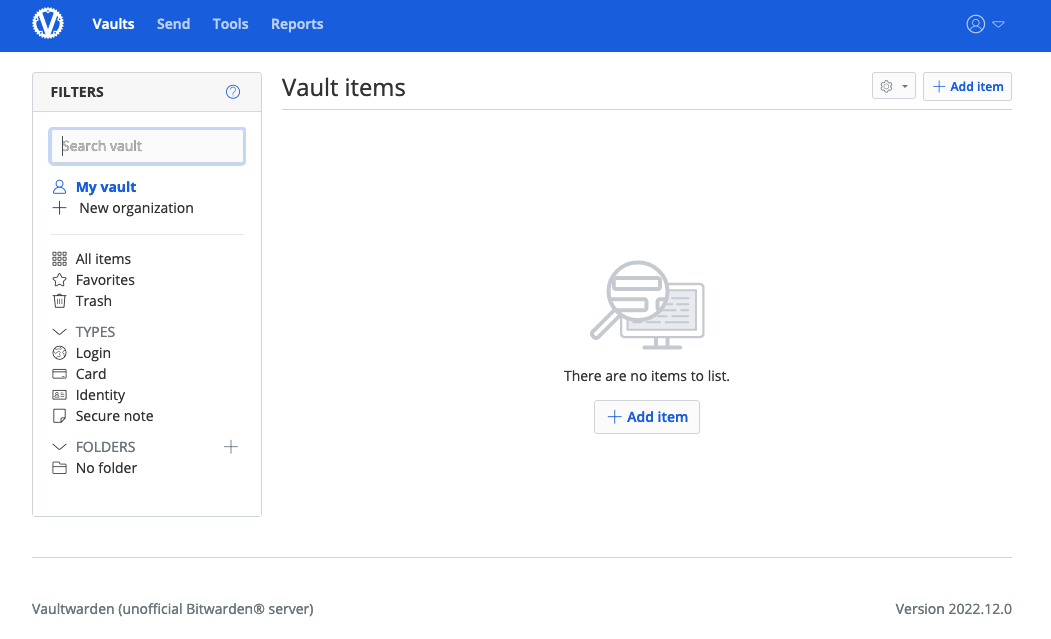
Task: Focus the Search vault field
Action: pyautogui.click(x=147, y=146)
